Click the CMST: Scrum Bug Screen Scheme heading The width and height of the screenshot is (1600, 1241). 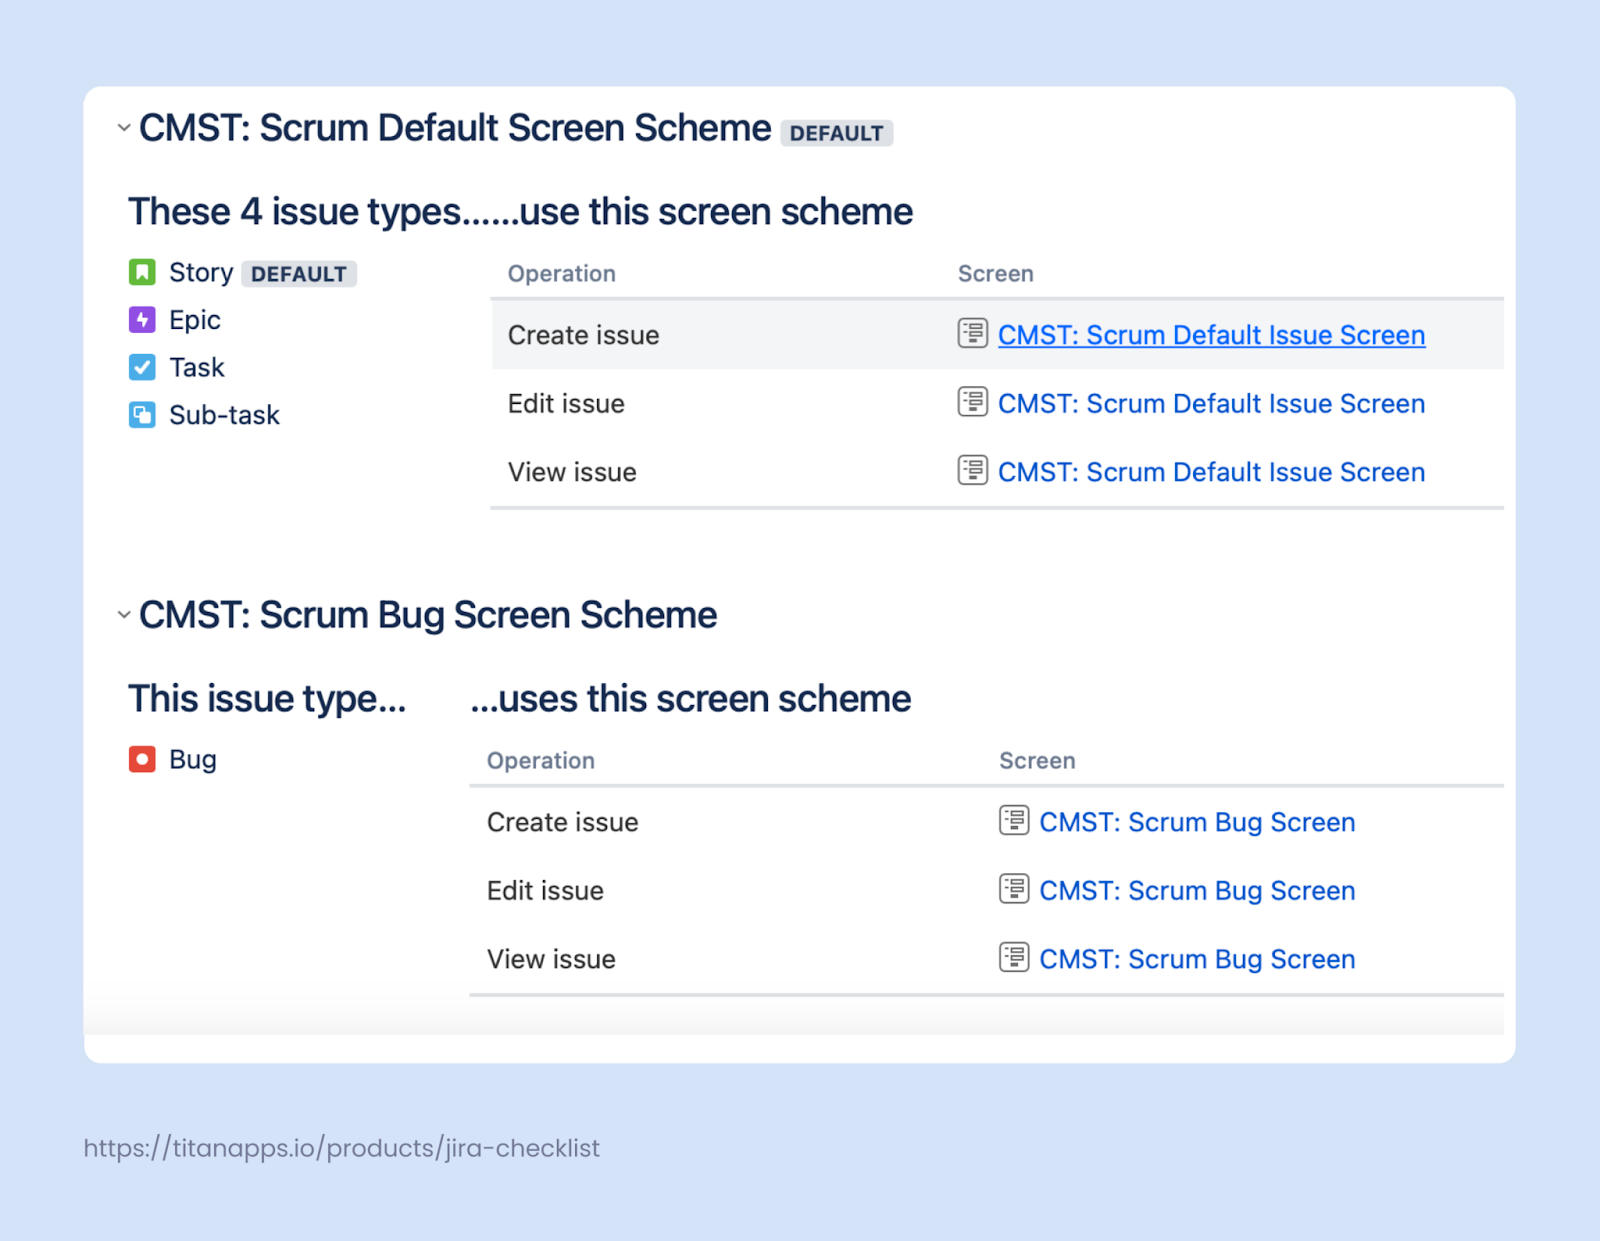428,615
